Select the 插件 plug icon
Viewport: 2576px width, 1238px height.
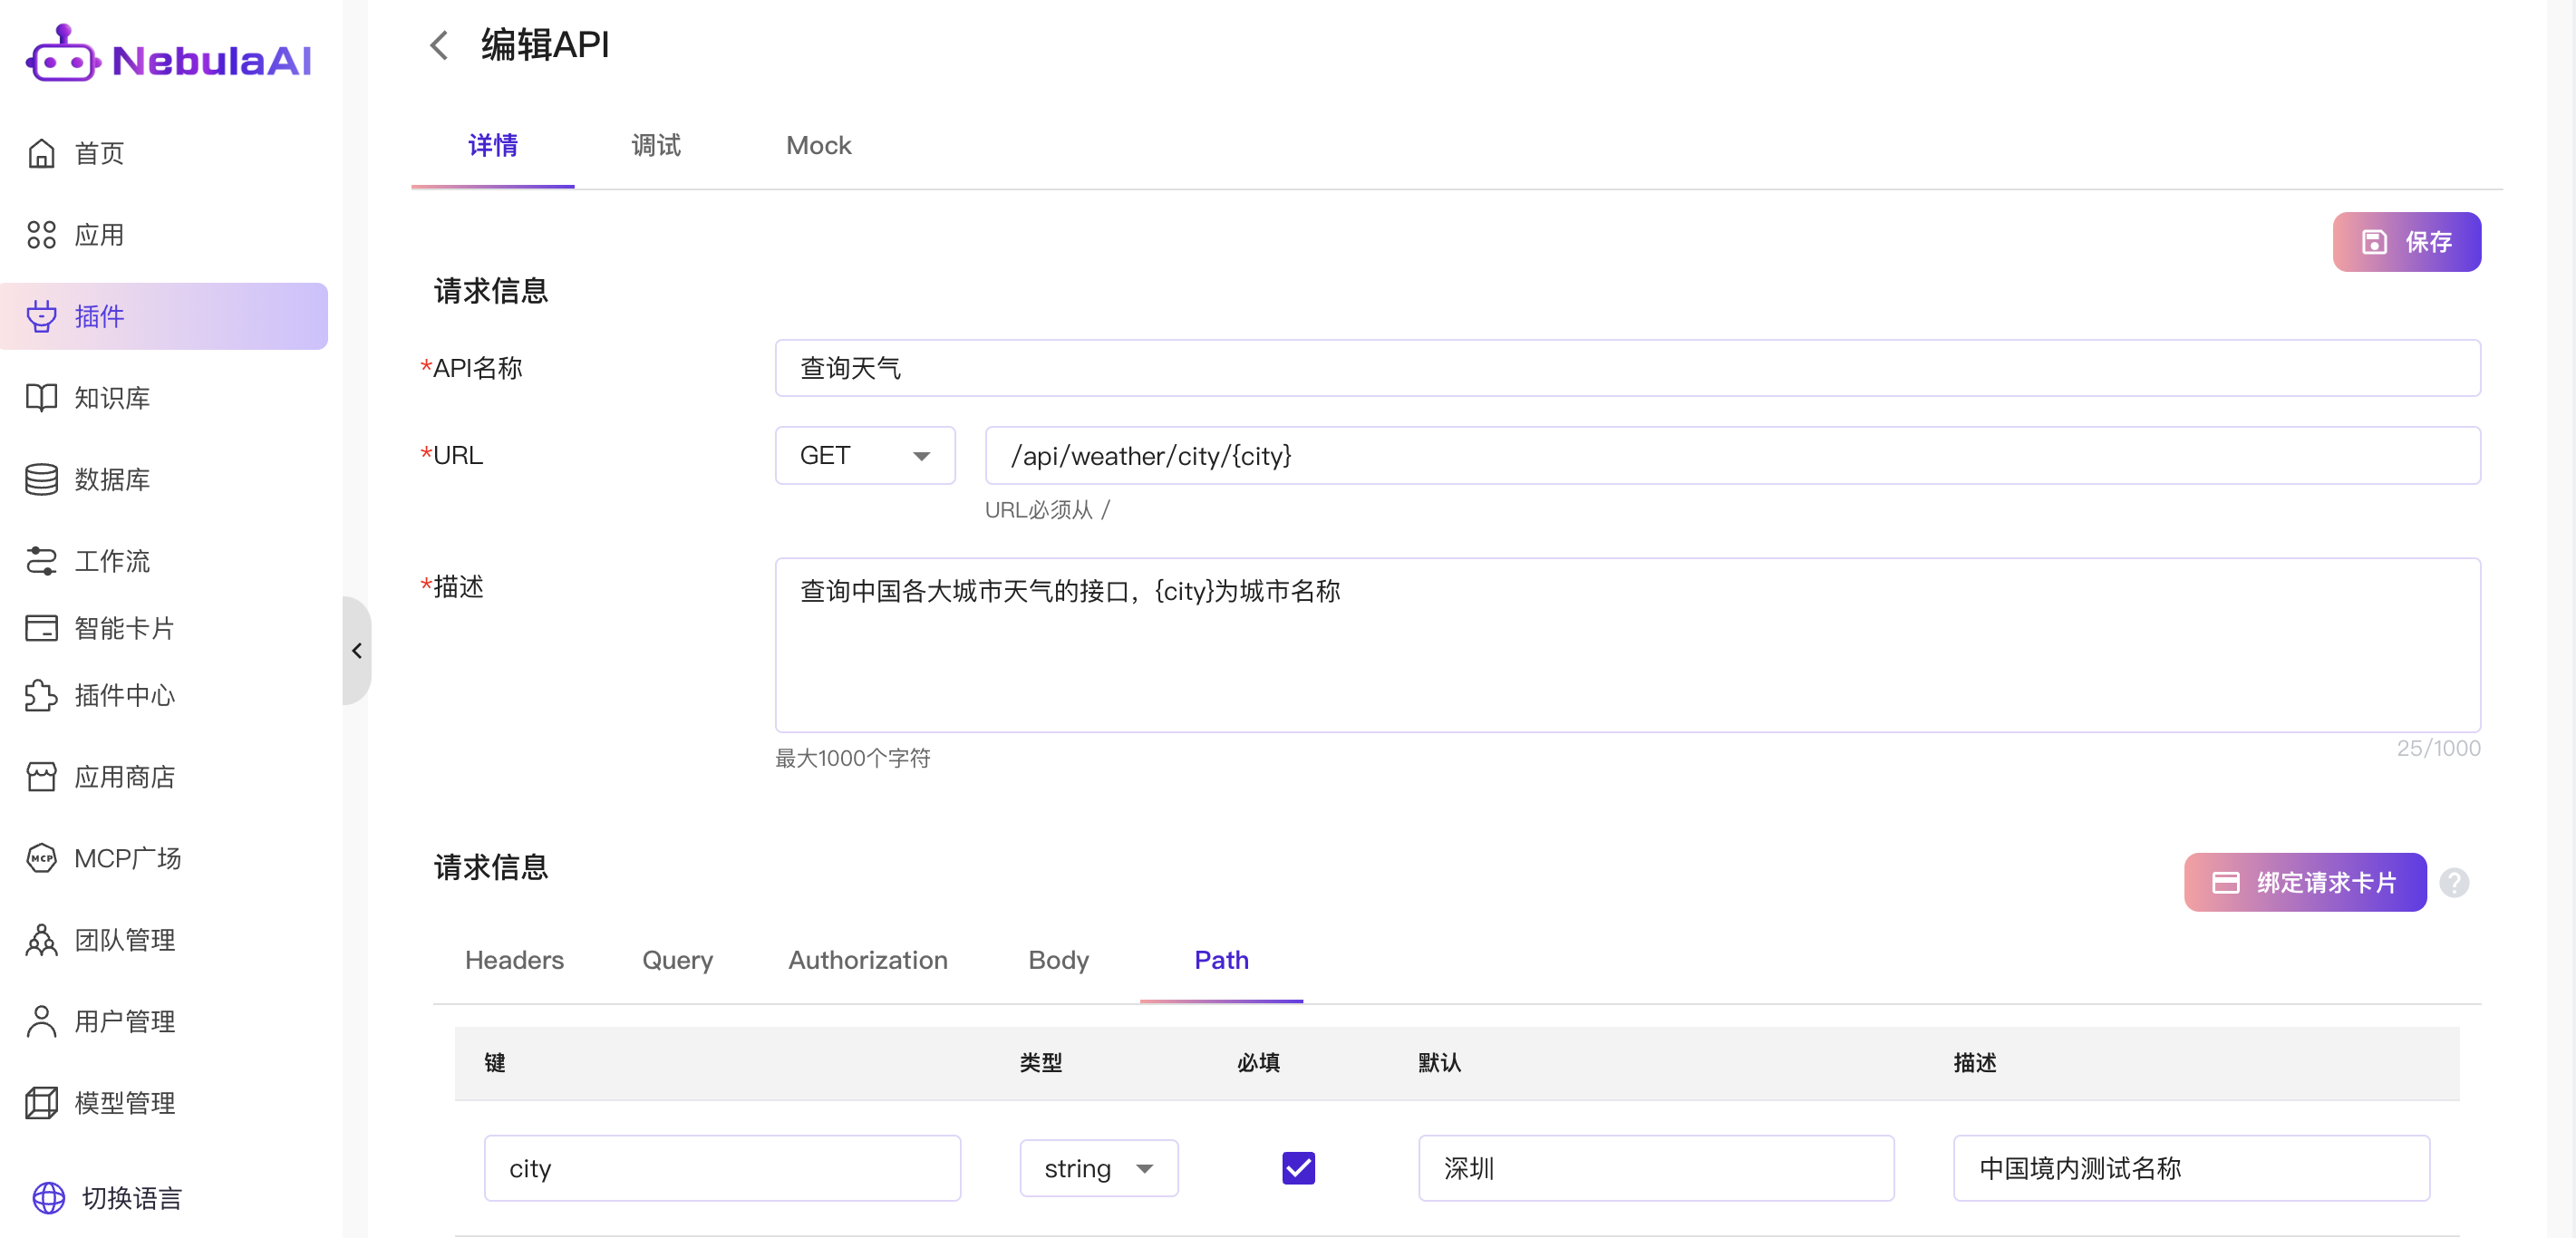pyautogui.click(x=41, y=316)
